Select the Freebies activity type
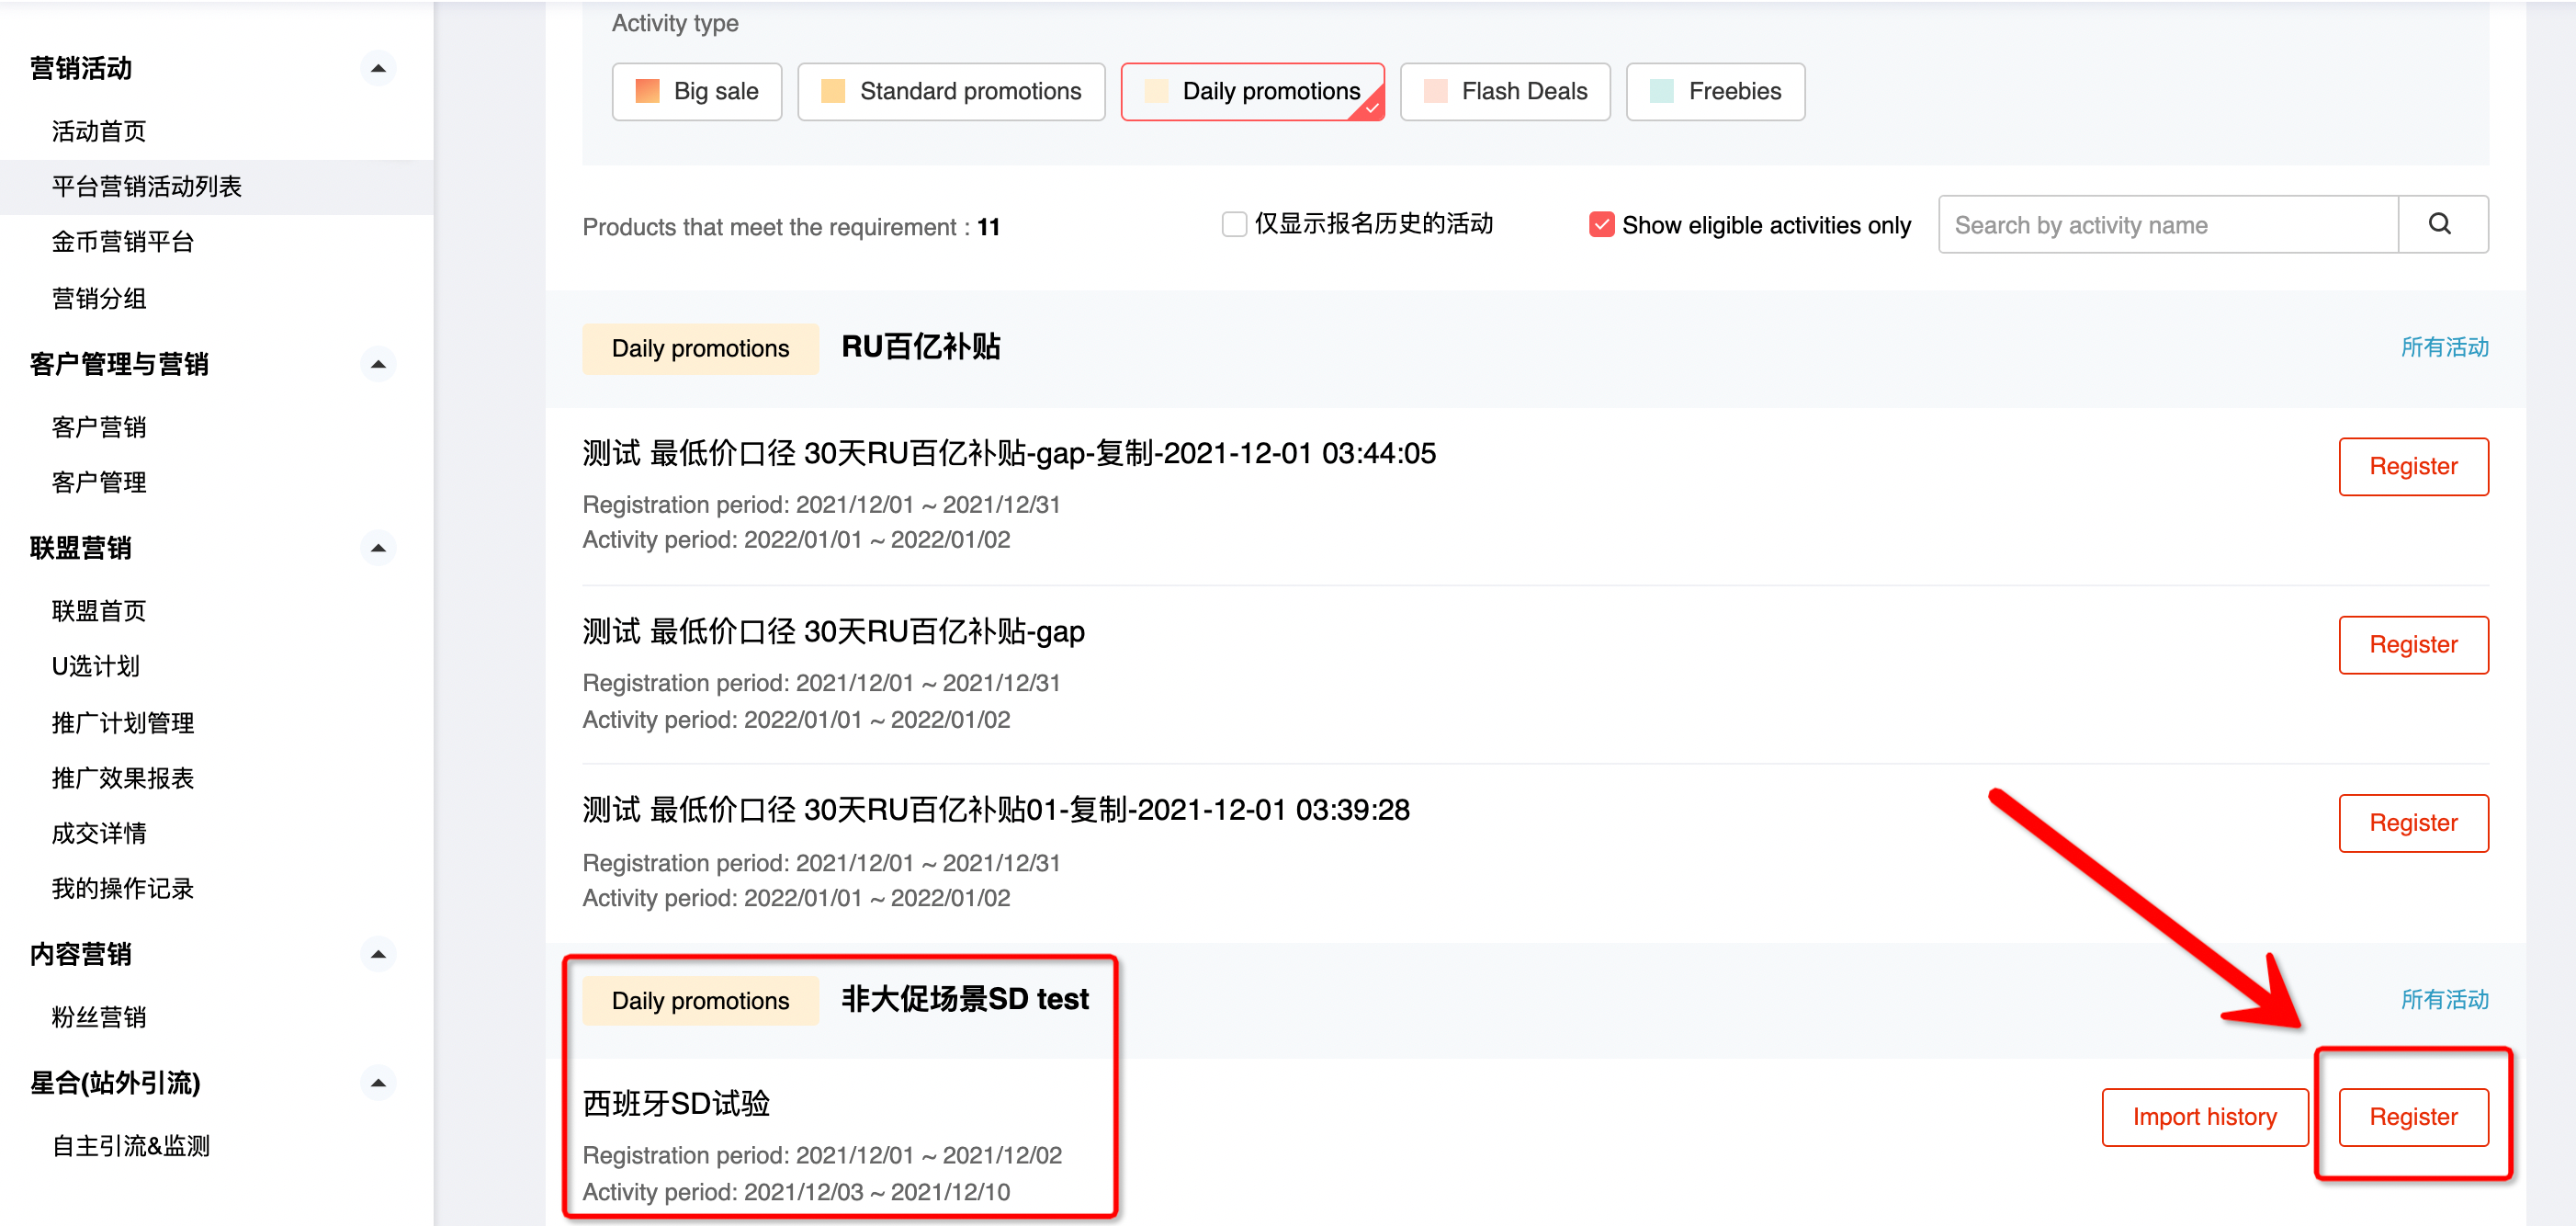The width and height of the screenshot is (2576, 1226). (x=1714, y=91)
